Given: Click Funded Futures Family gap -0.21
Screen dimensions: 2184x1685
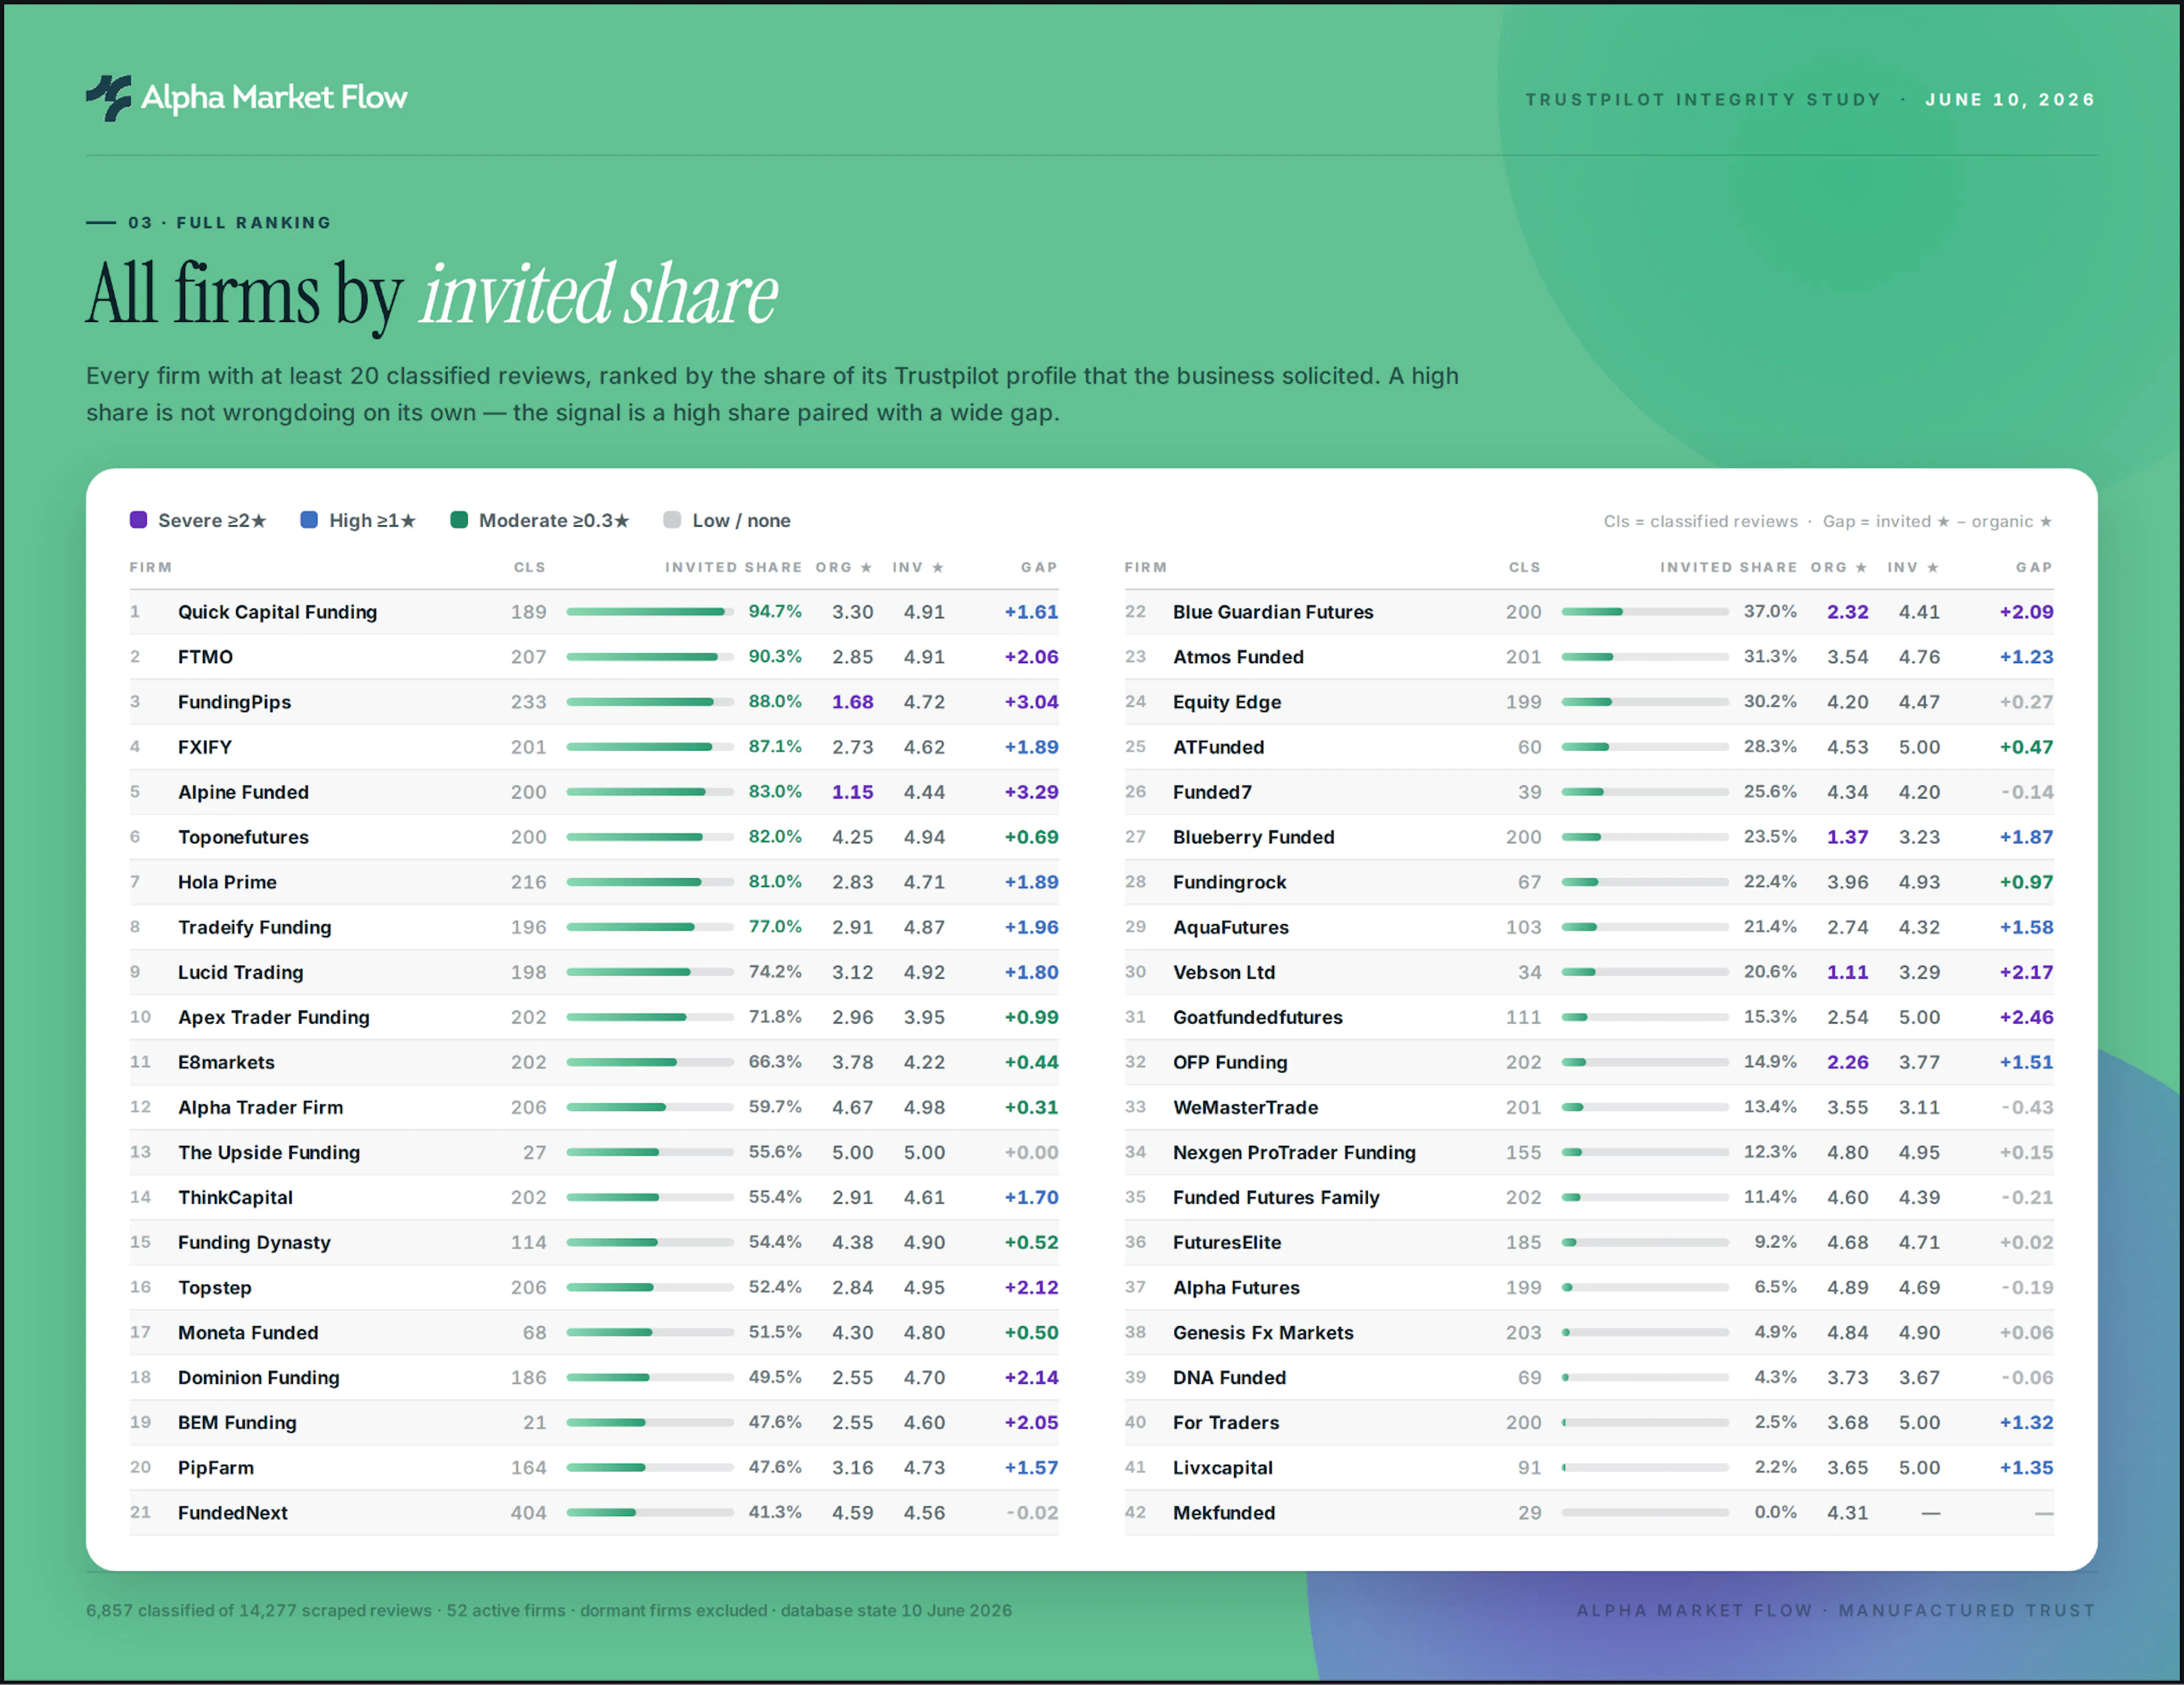Looking at the screenshot, I should point(2027,1197).
